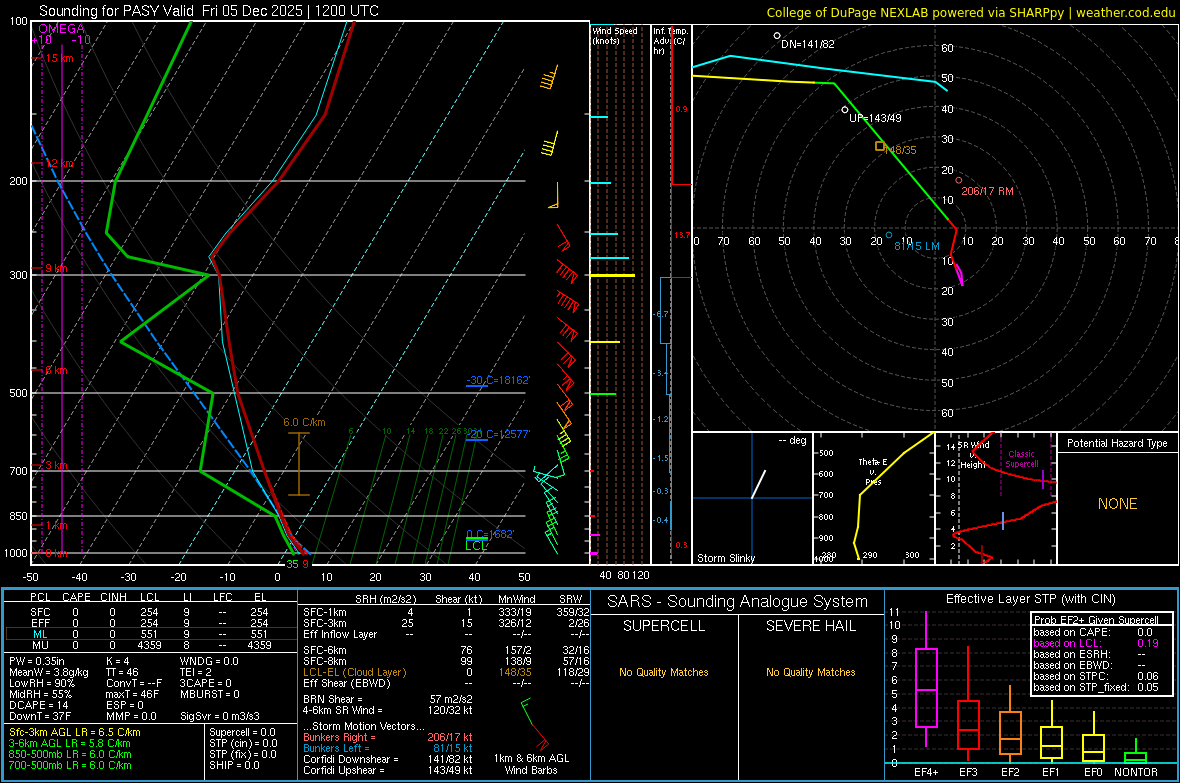The image size is (1180, 783).
Task: Click the 'Prob EF2+ Given Supercell' heading
Action: (1096, 620)
